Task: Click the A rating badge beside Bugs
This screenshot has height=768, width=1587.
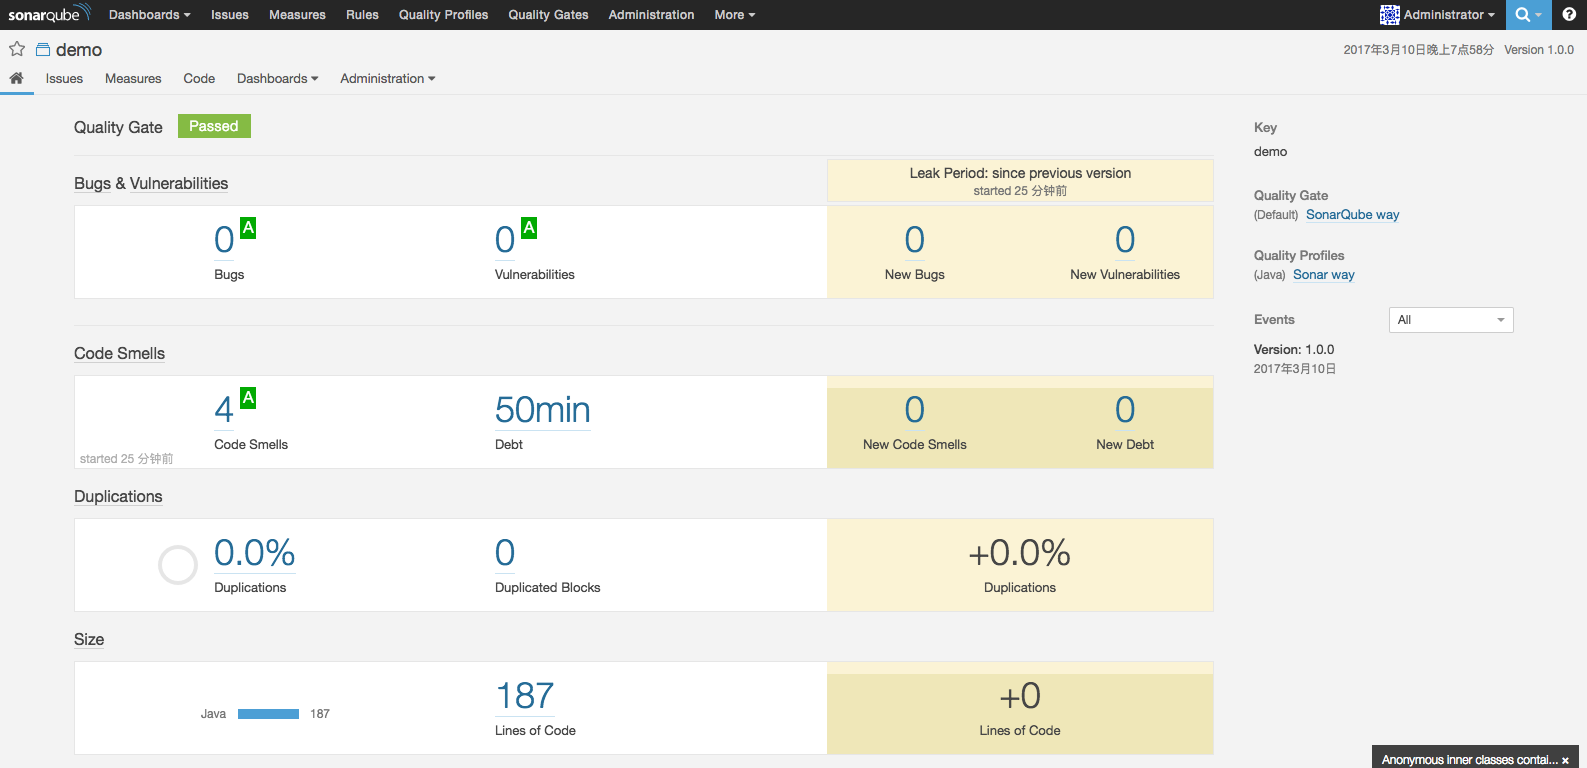Action: click(x=248, y=228)
